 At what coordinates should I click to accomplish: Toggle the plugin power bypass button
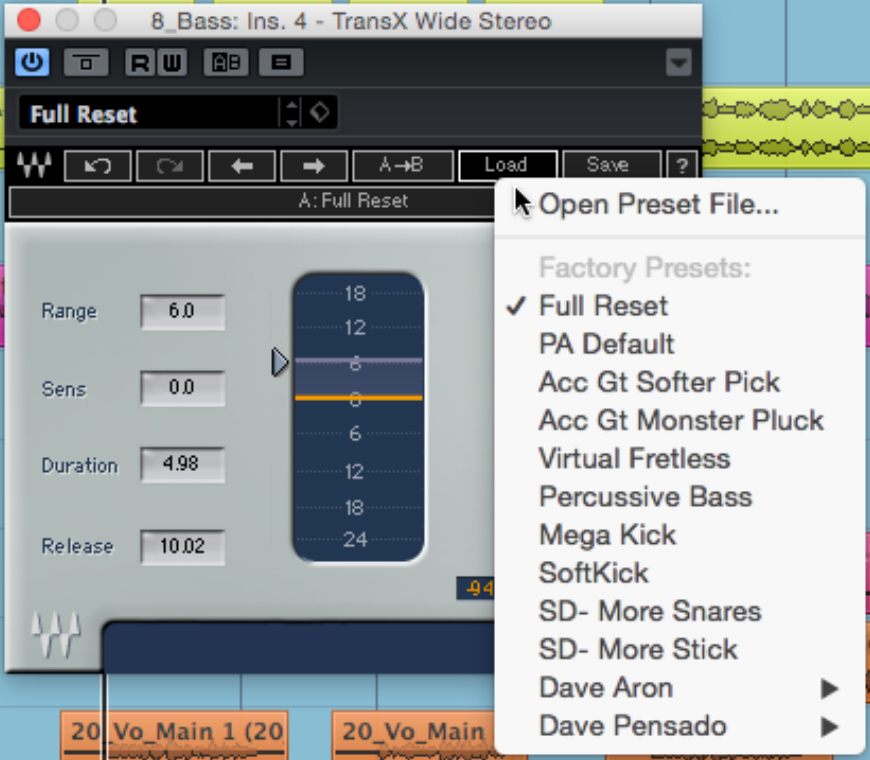[32, 62]
